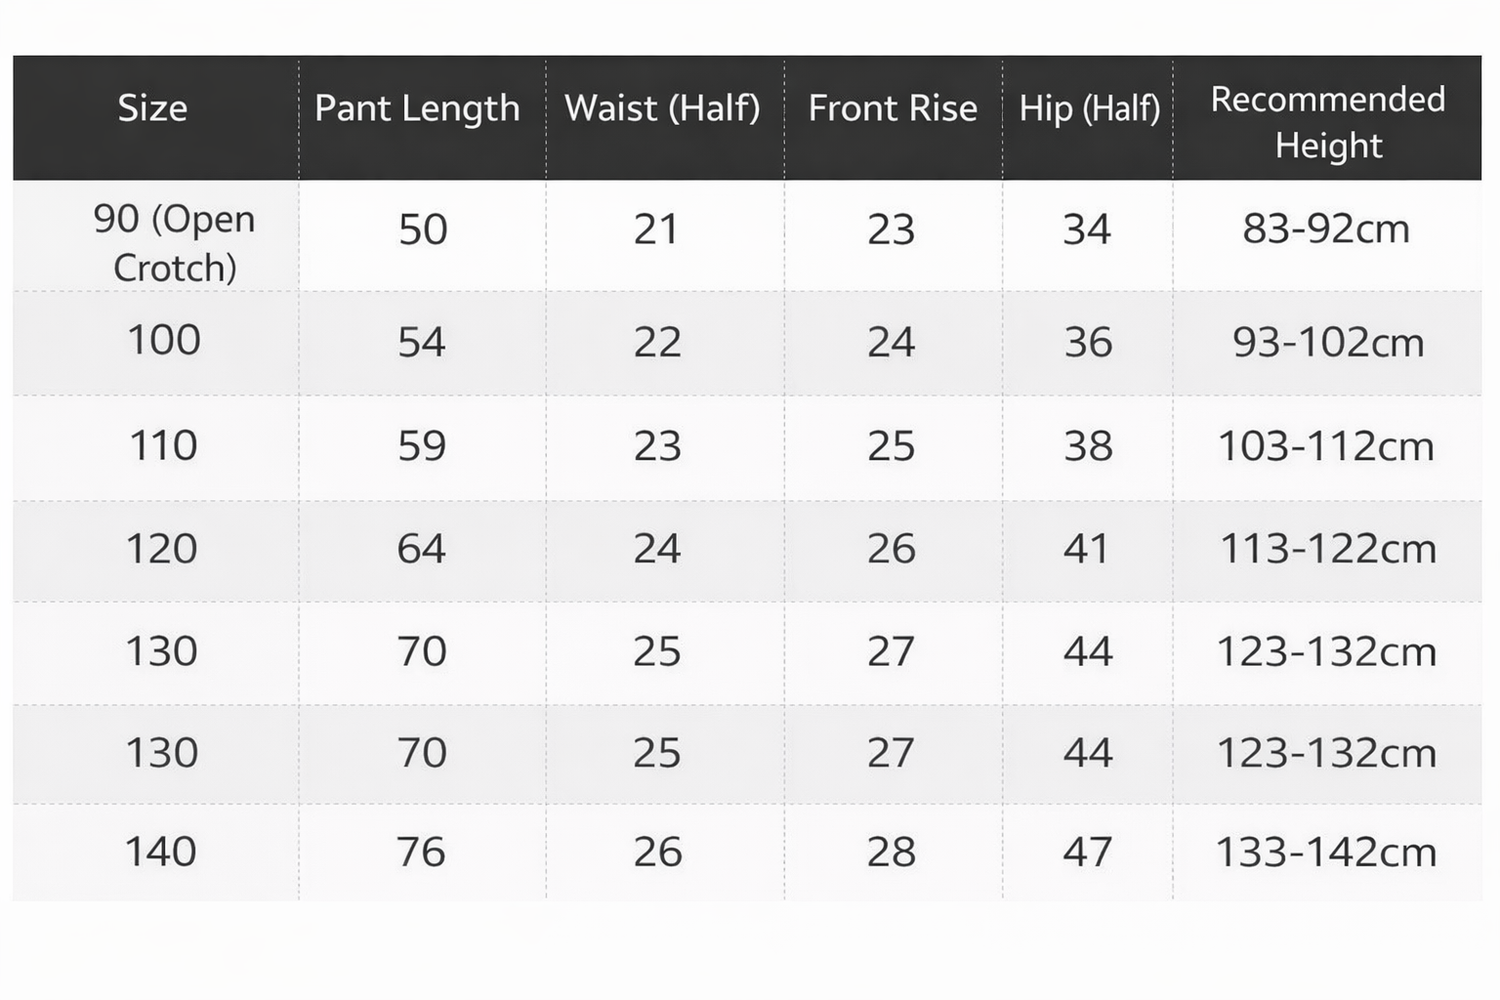Select the Pant Length header cell
Screen dimensions: 1500x1000
coord(417,108)
